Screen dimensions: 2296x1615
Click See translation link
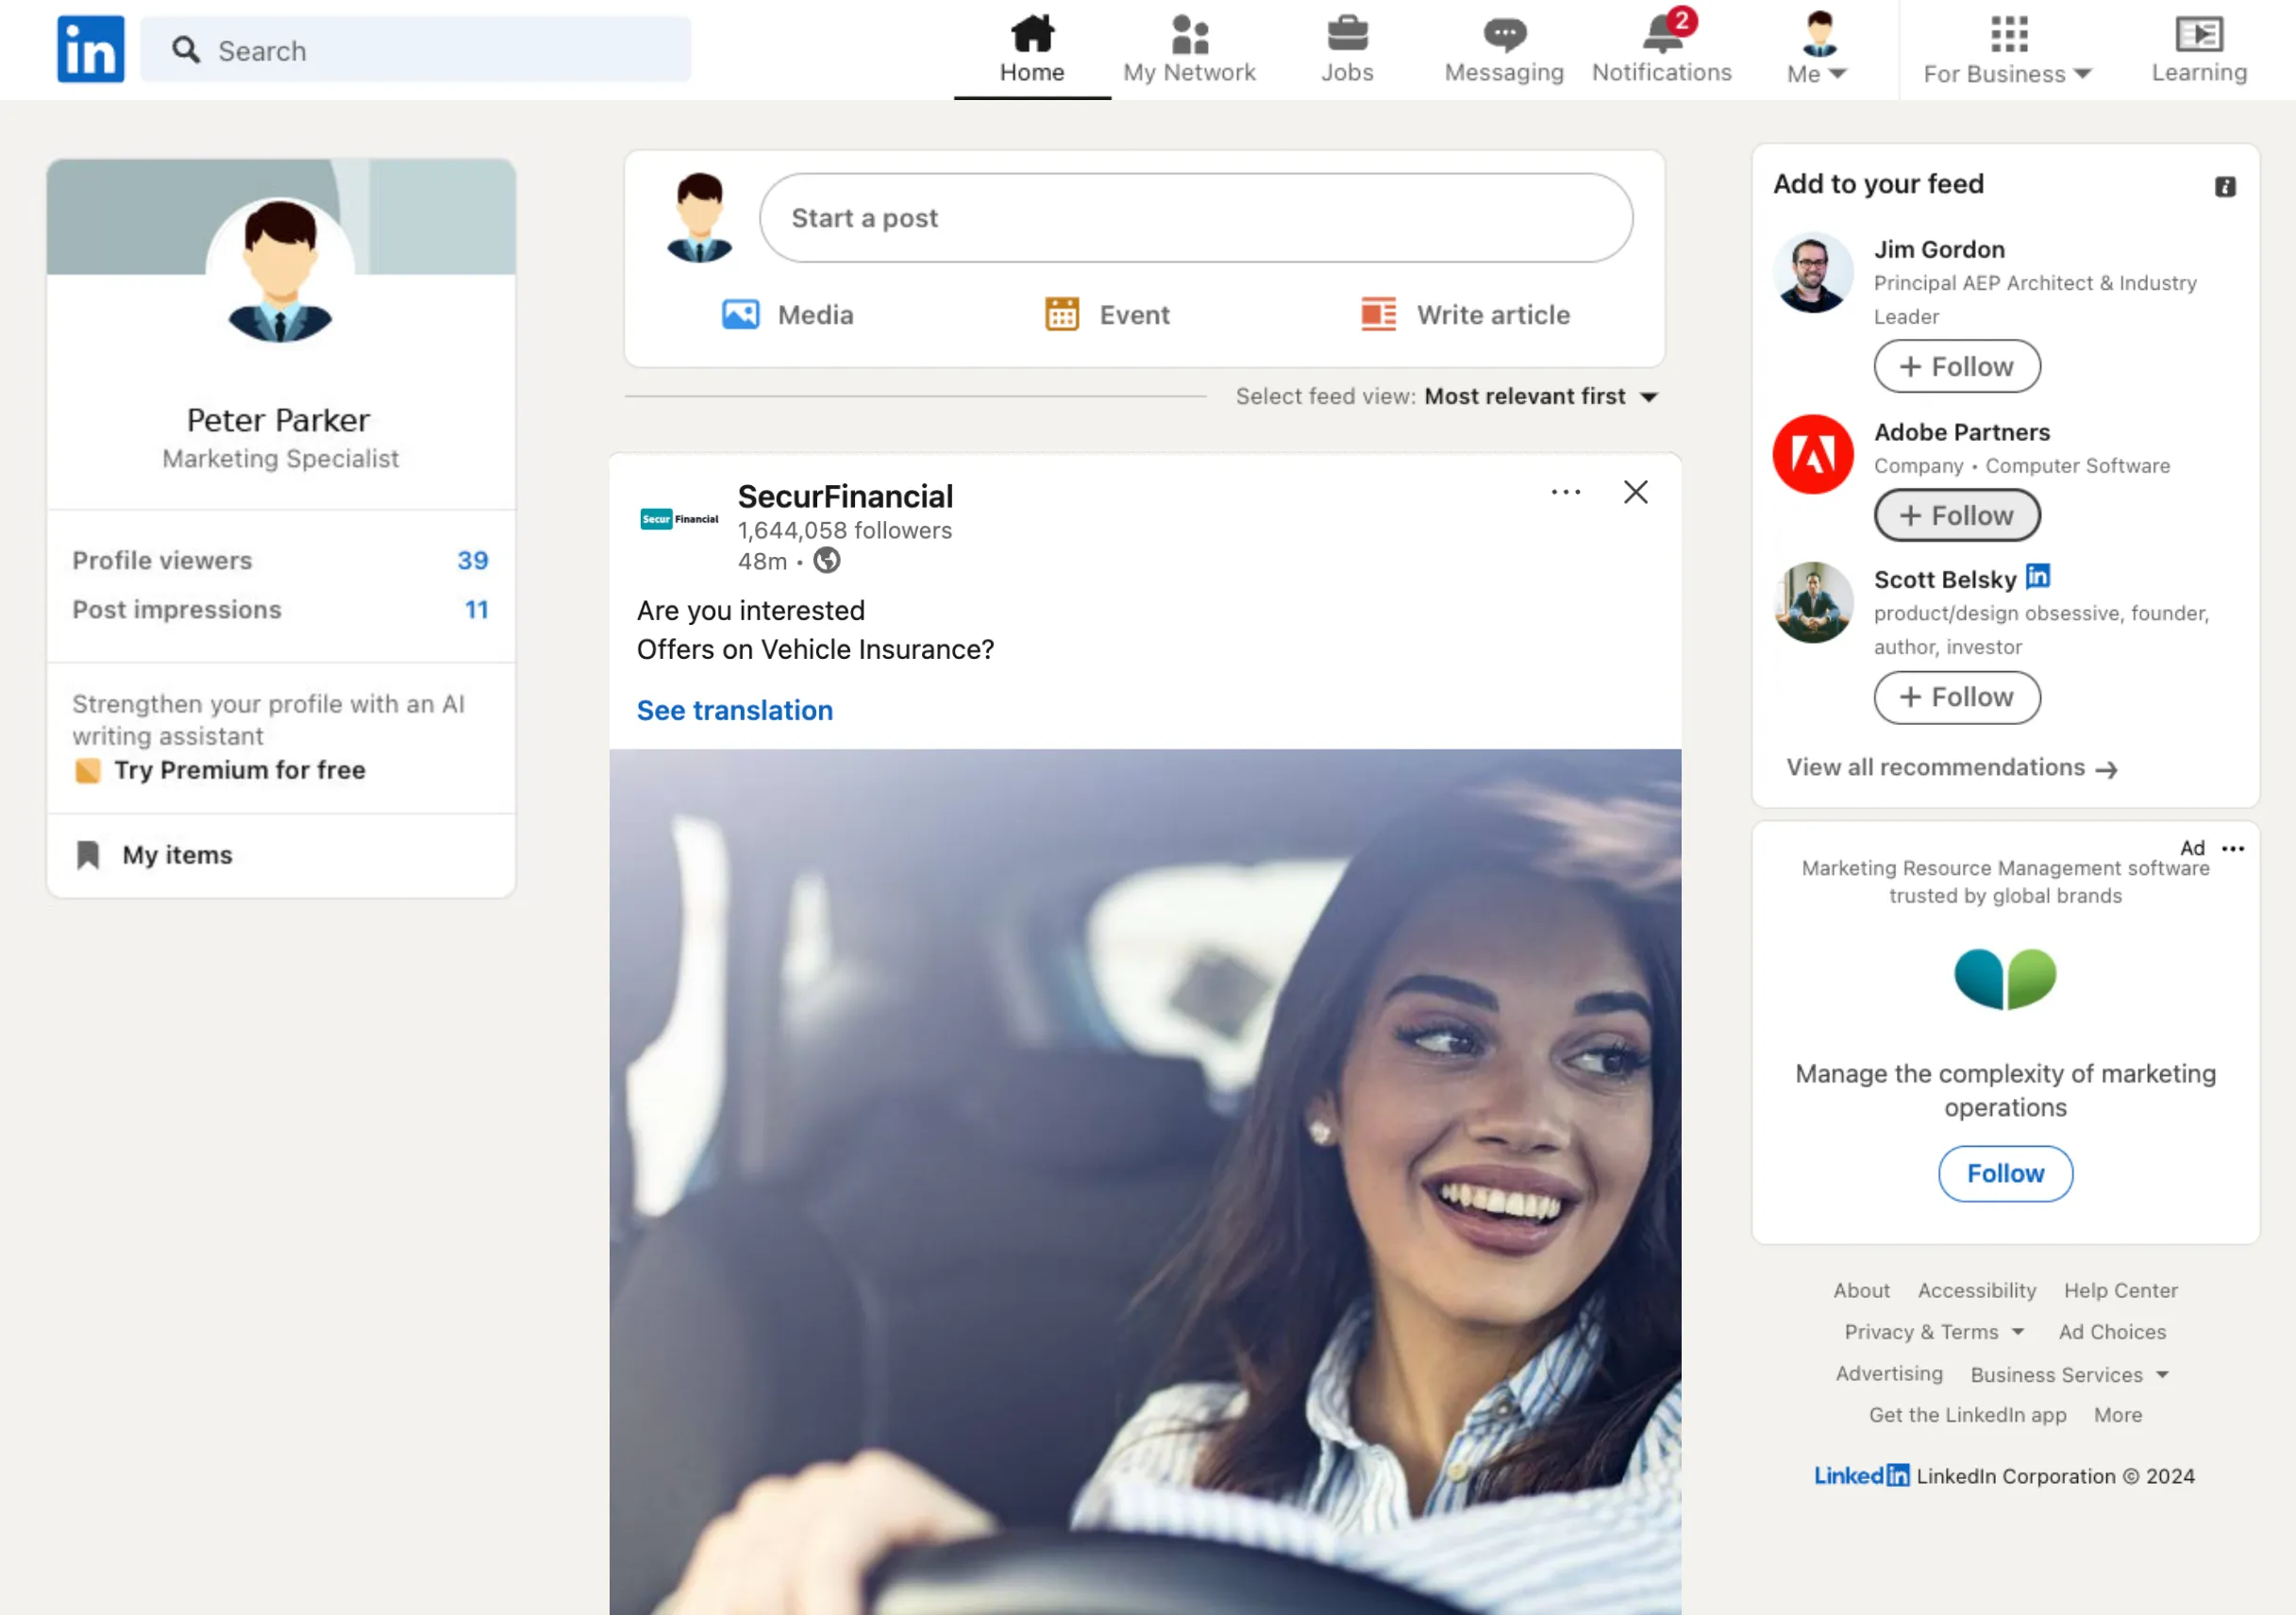click(x=735, y=710)
